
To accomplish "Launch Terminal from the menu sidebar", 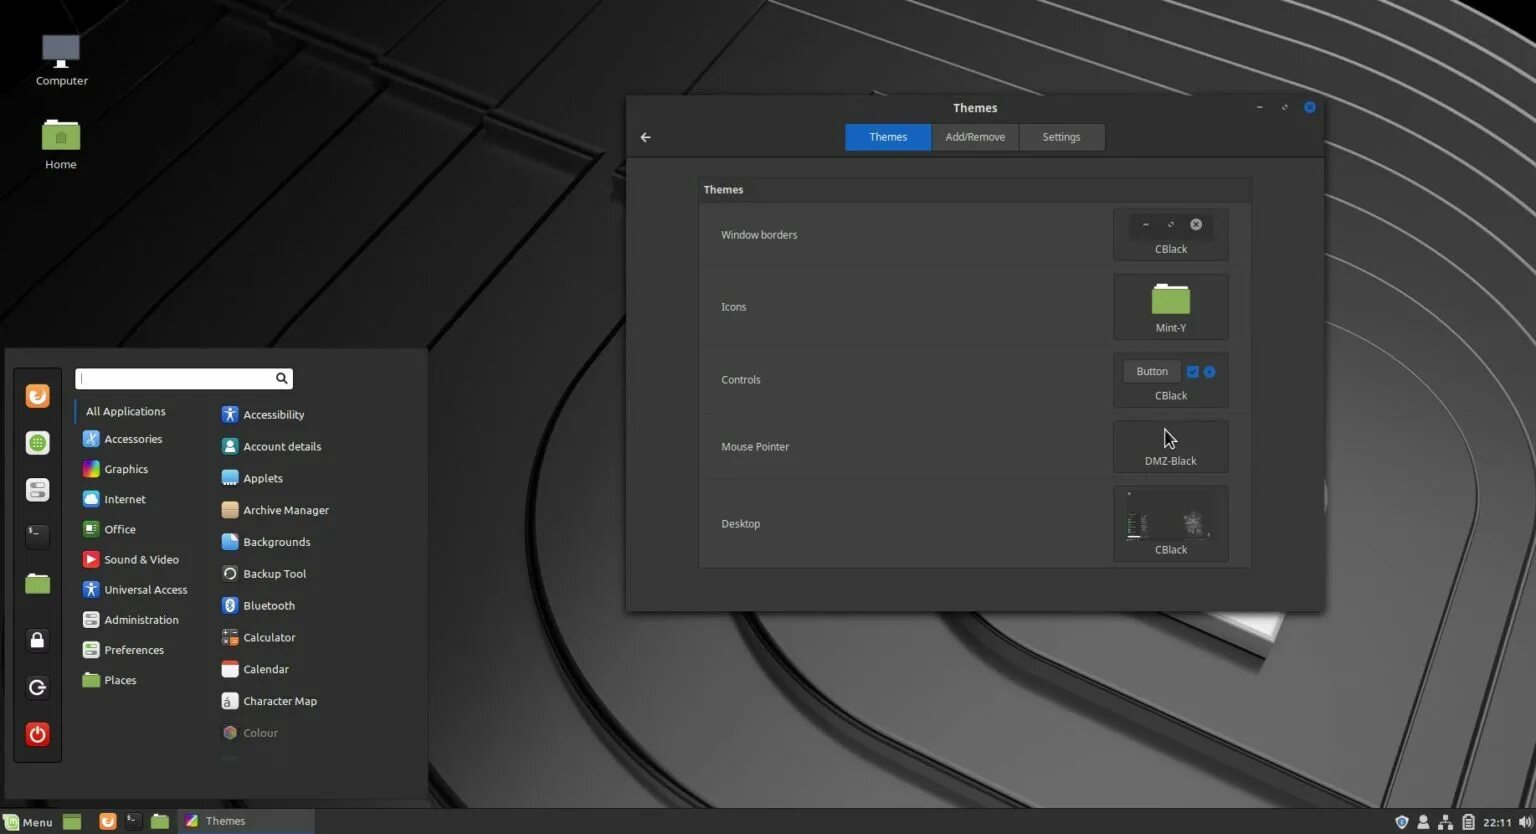I will click(37, 535).
